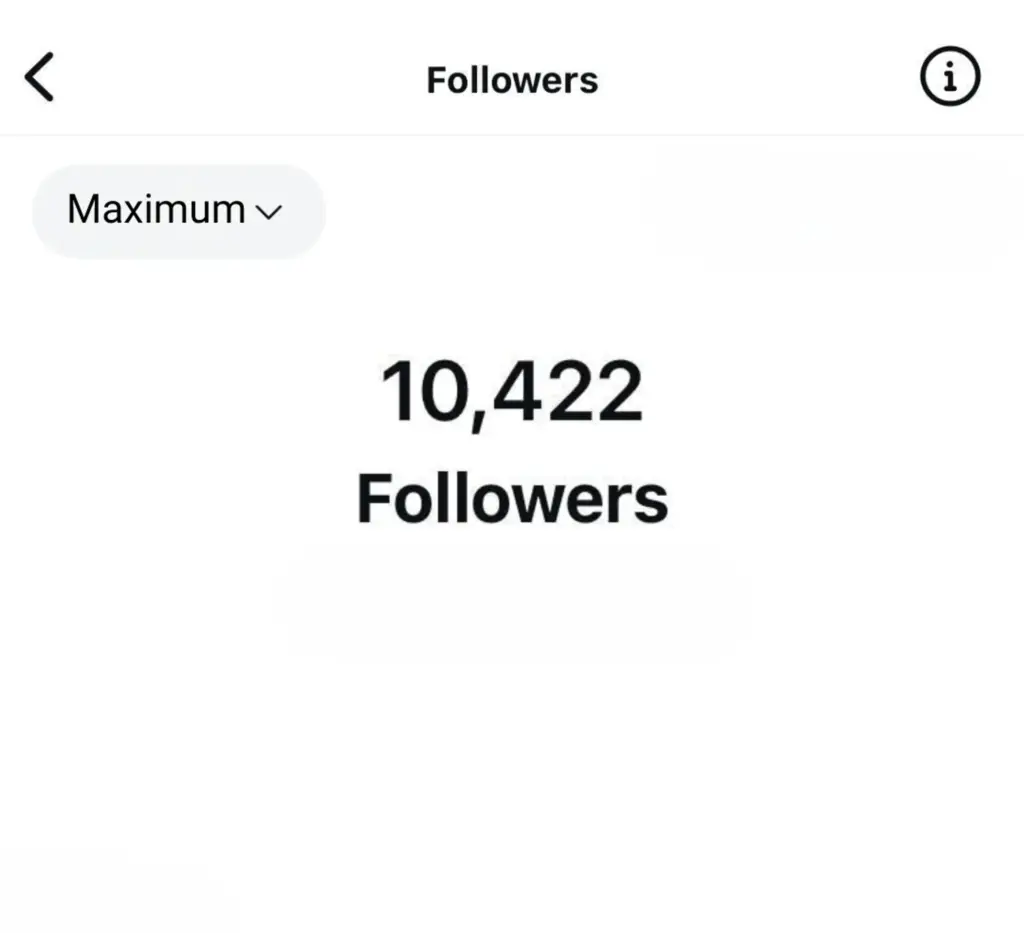The image size is (1024, 933).
Task: Return to the previous screen via back arrow
Action: coord(39,79)
